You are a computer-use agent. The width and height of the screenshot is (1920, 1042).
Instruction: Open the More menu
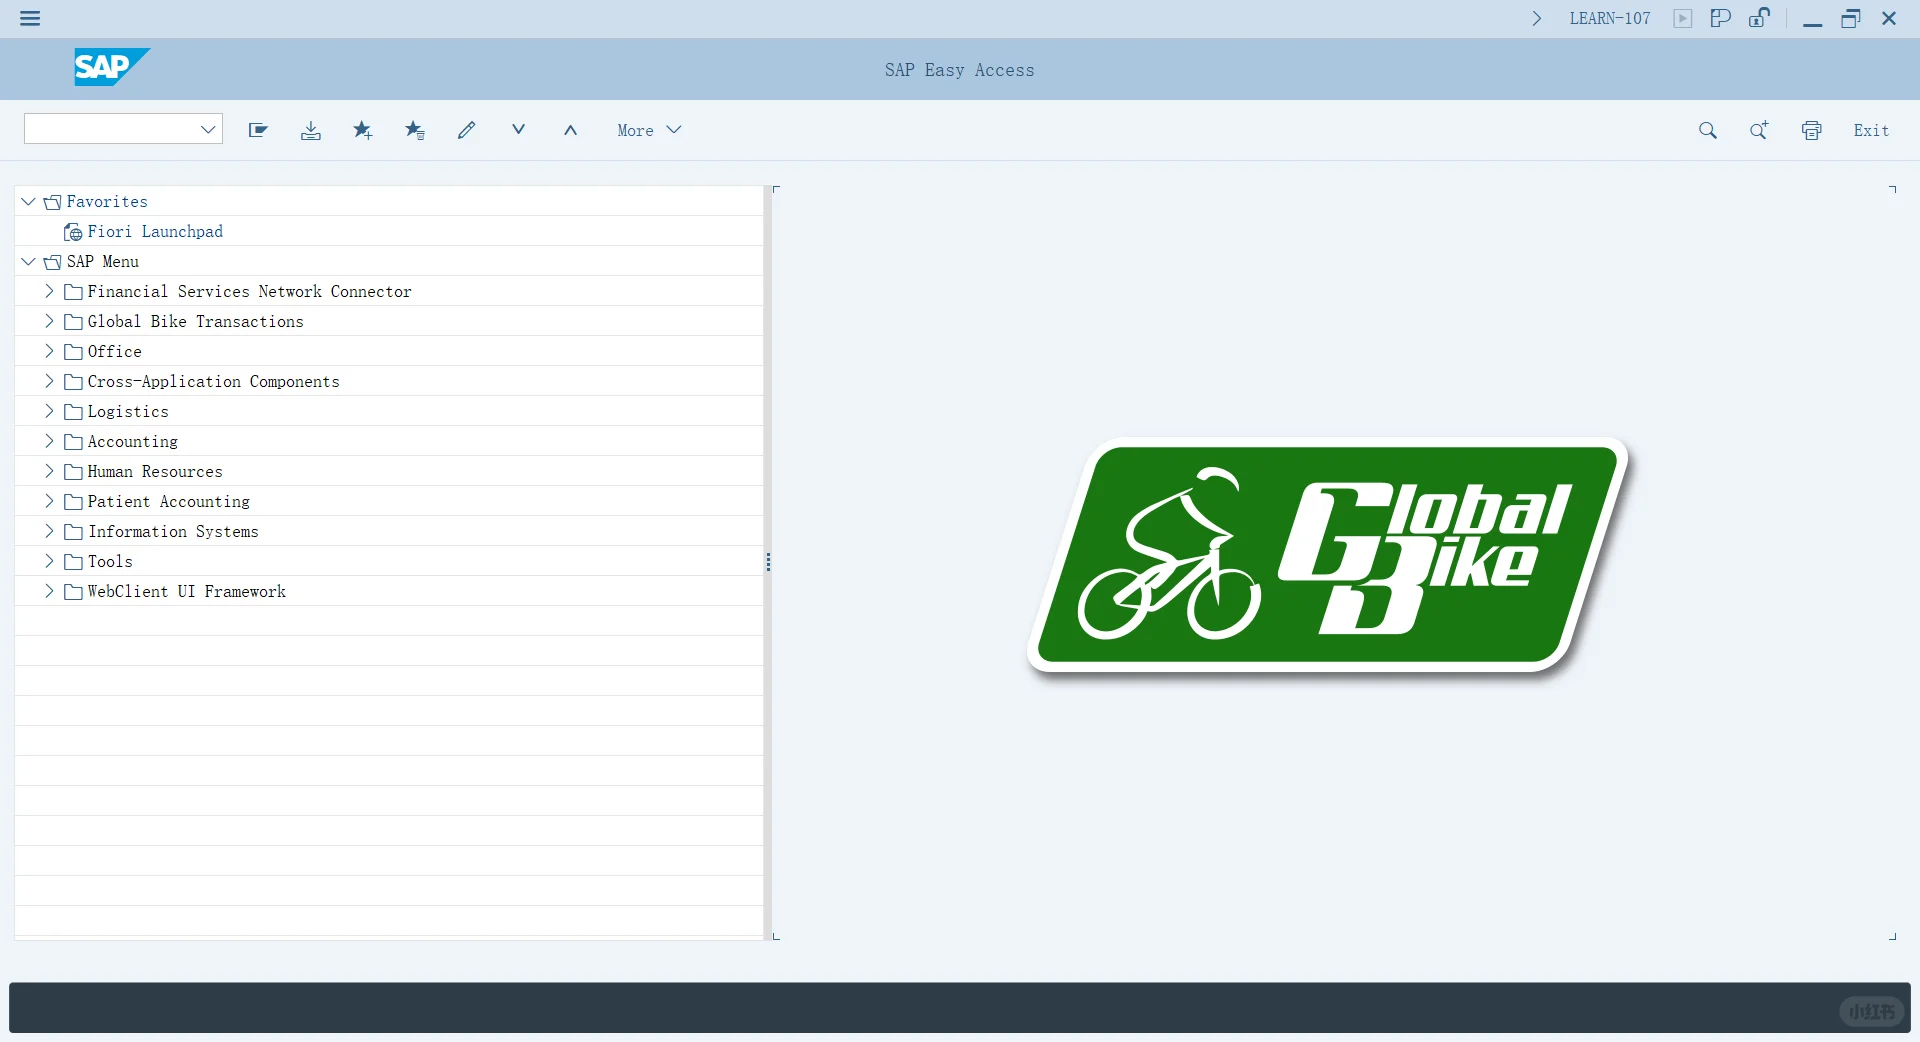(649, 130)
